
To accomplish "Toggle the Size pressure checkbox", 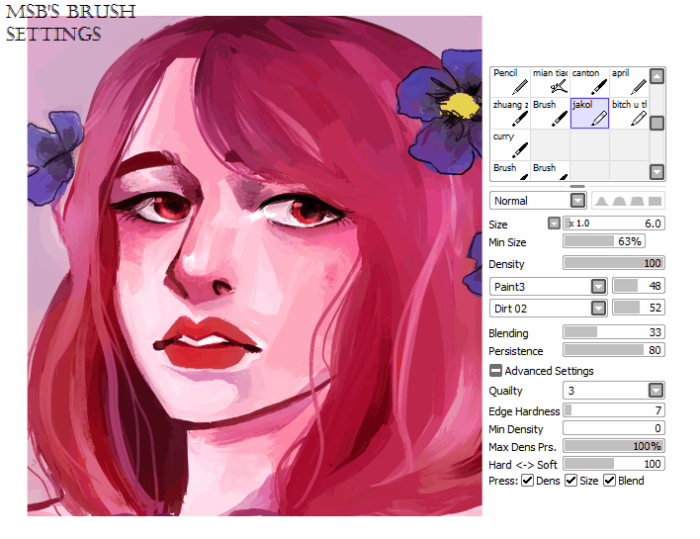I will [x=571, y=481].
